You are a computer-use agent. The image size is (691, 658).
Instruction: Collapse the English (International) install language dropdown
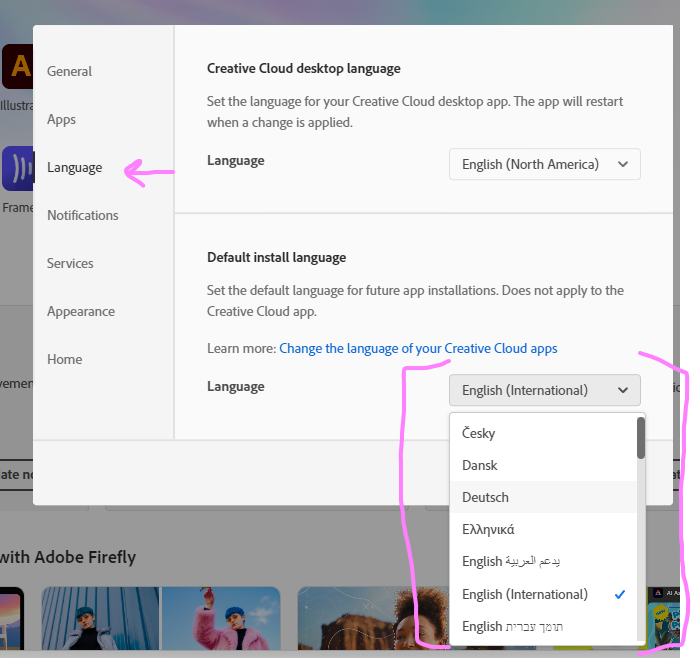(545, 390)
